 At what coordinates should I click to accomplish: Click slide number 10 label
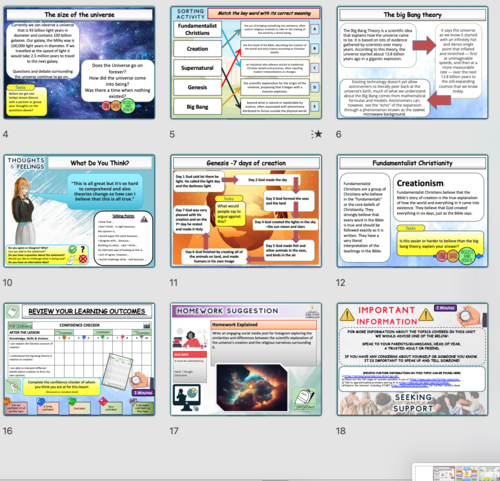click(x=7, y=283)
